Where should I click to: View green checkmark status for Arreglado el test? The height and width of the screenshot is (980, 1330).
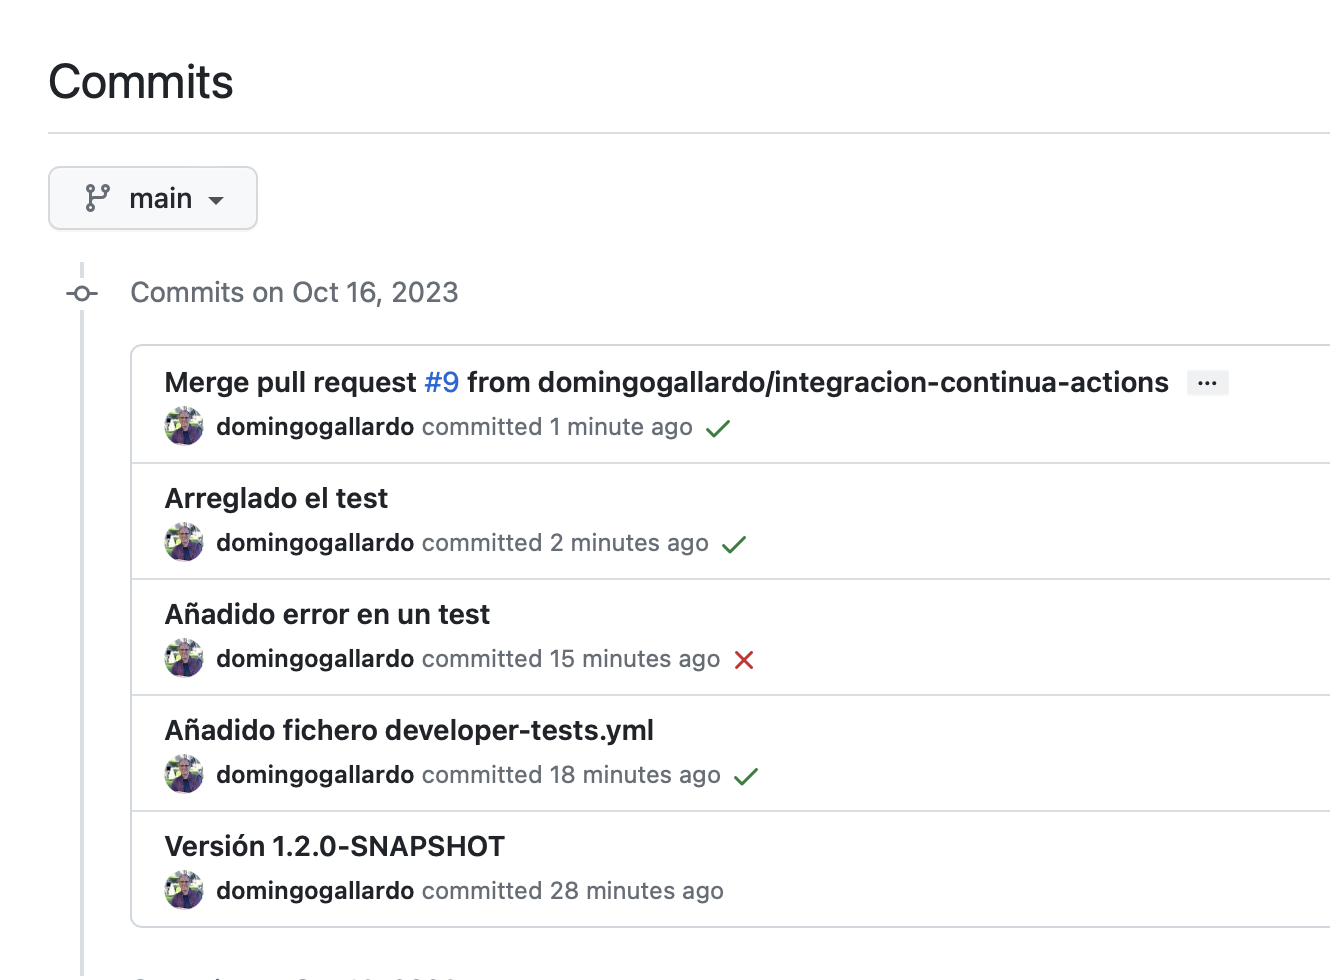click(x=734, y=544)
